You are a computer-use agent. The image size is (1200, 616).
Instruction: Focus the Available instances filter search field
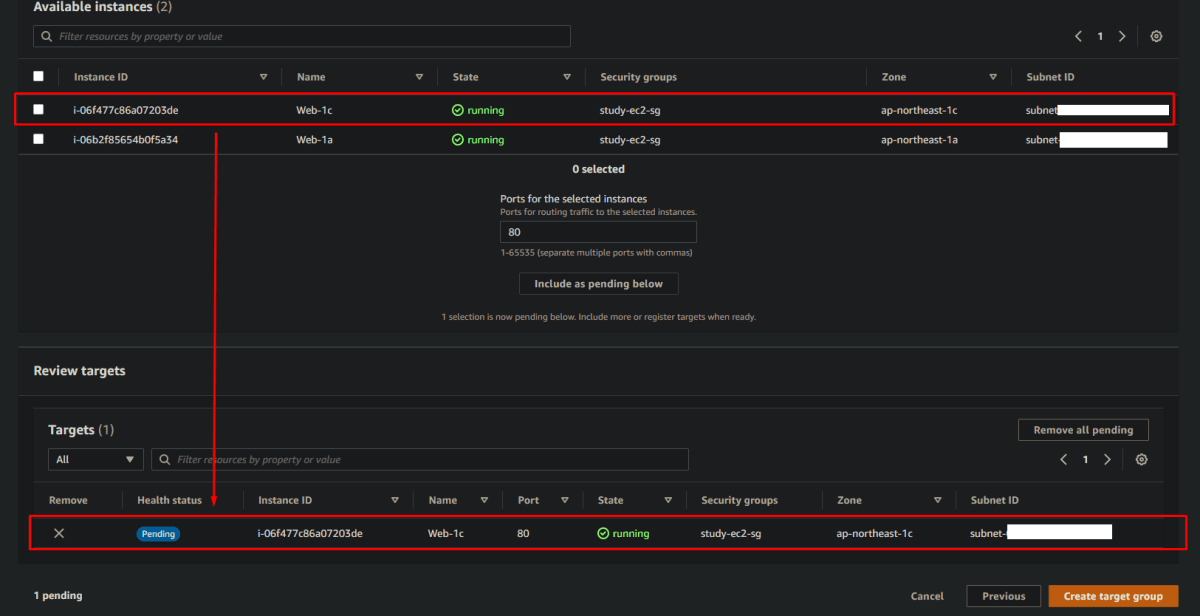click(302, 36)
